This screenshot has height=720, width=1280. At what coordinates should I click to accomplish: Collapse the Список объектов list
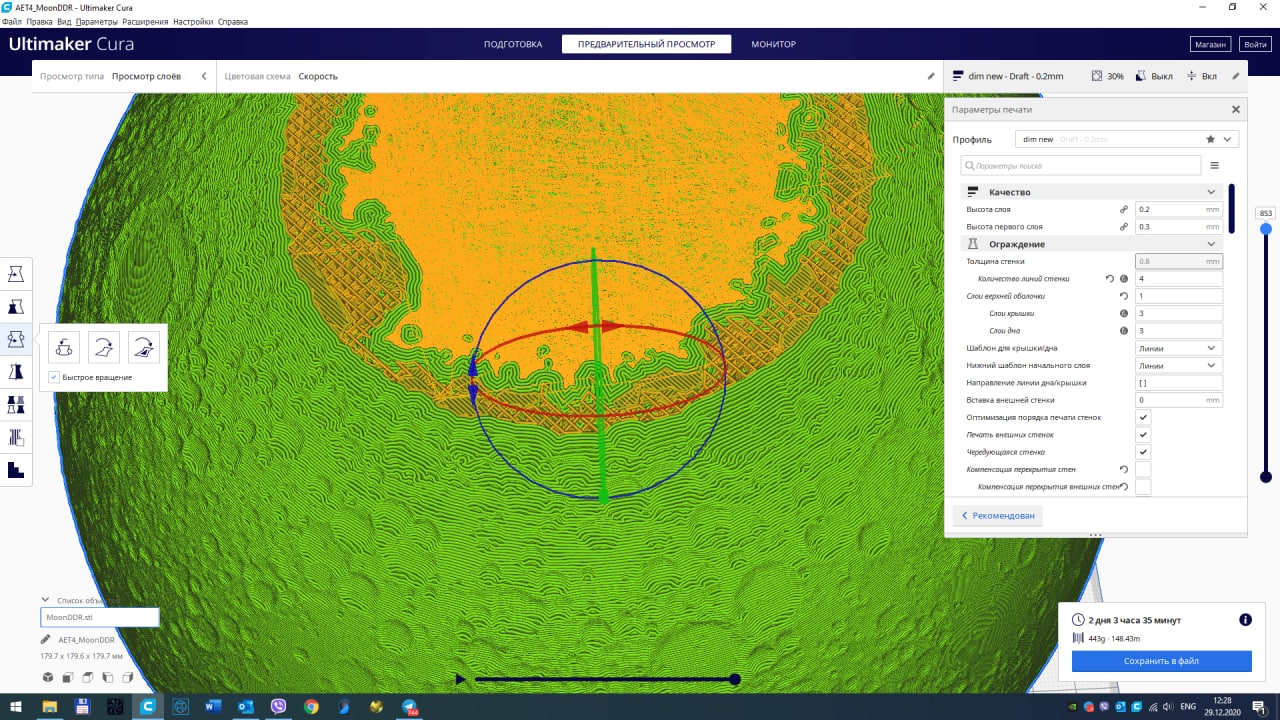point(46,600)
